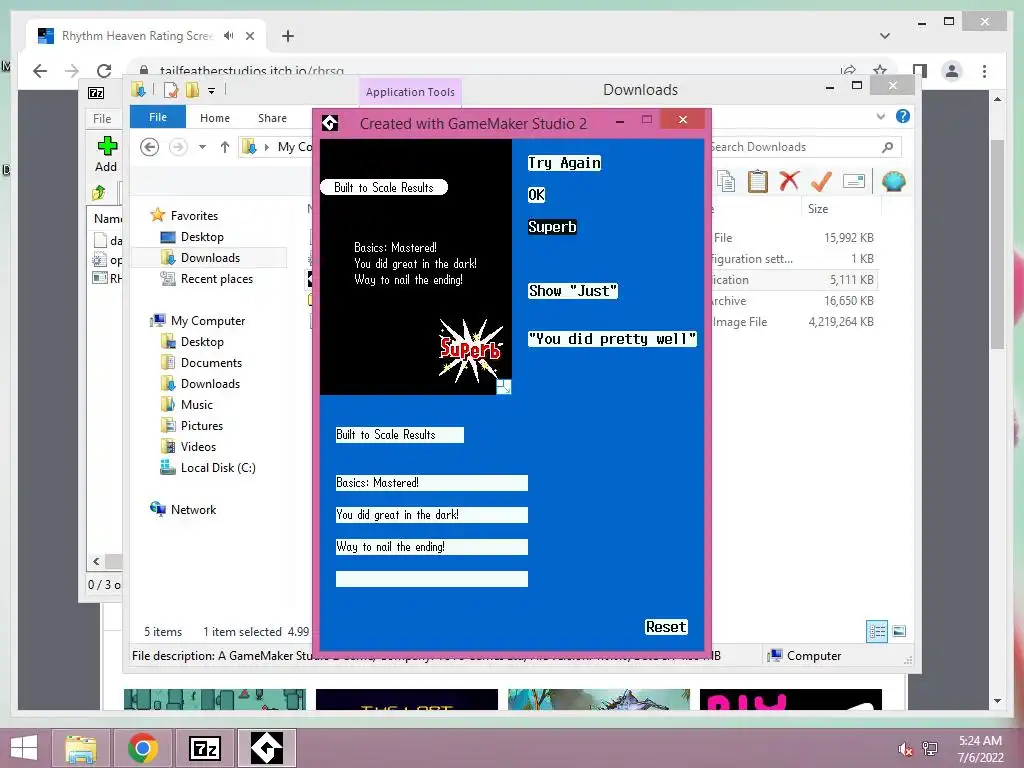
Task: Select Downloads under Favorites
Action: (x=210, y=257)
